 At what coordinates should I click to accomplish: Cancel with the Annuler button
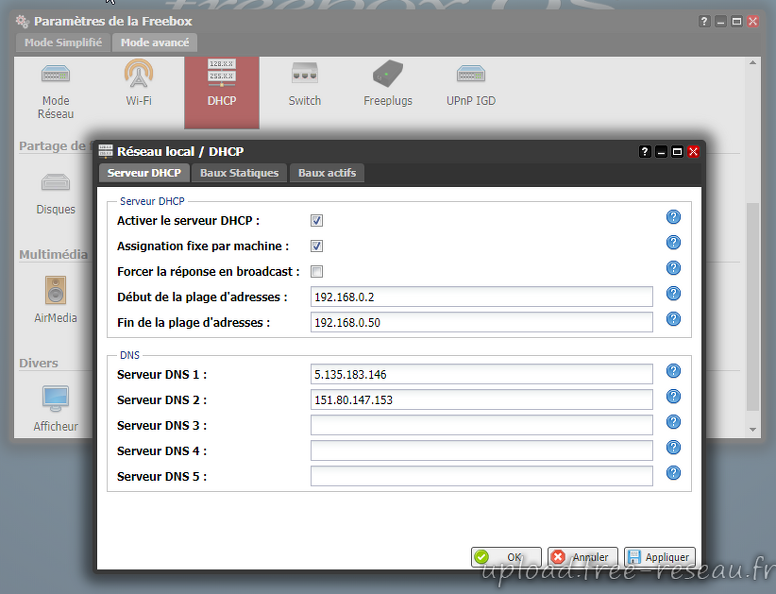point(582,557)
